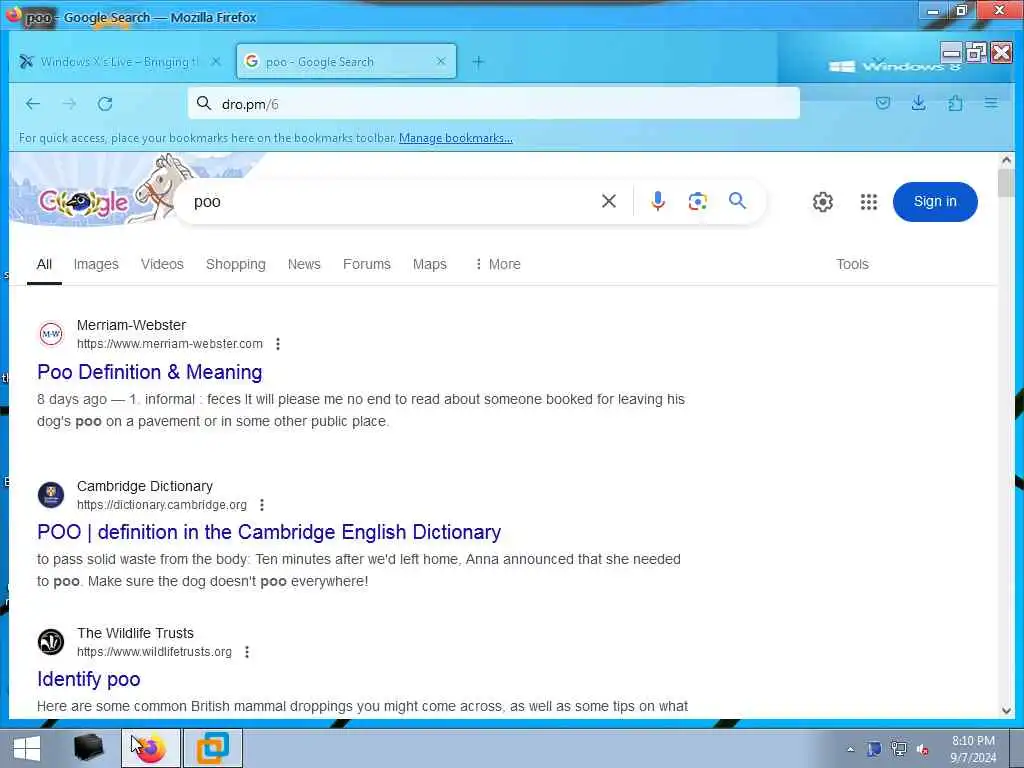This screenshot has width=1024, height=768.
Task: Close the Windows X's Live tab
Action: click(216, 61)
